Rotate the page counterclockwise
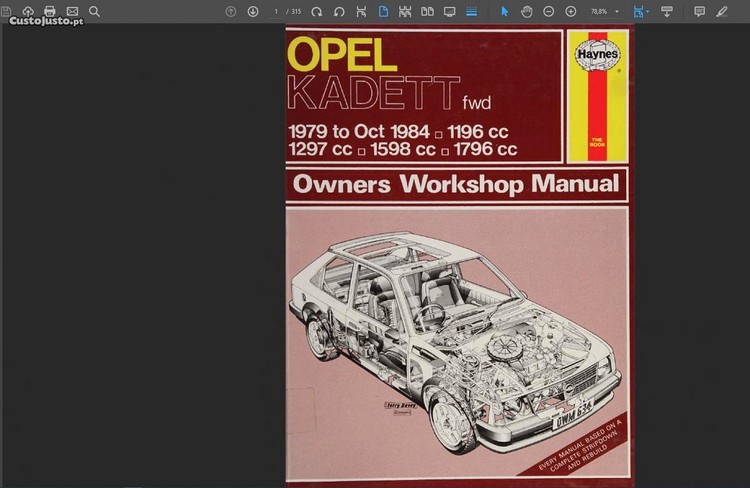The image size is (750, 488). [x=339, y=11]
